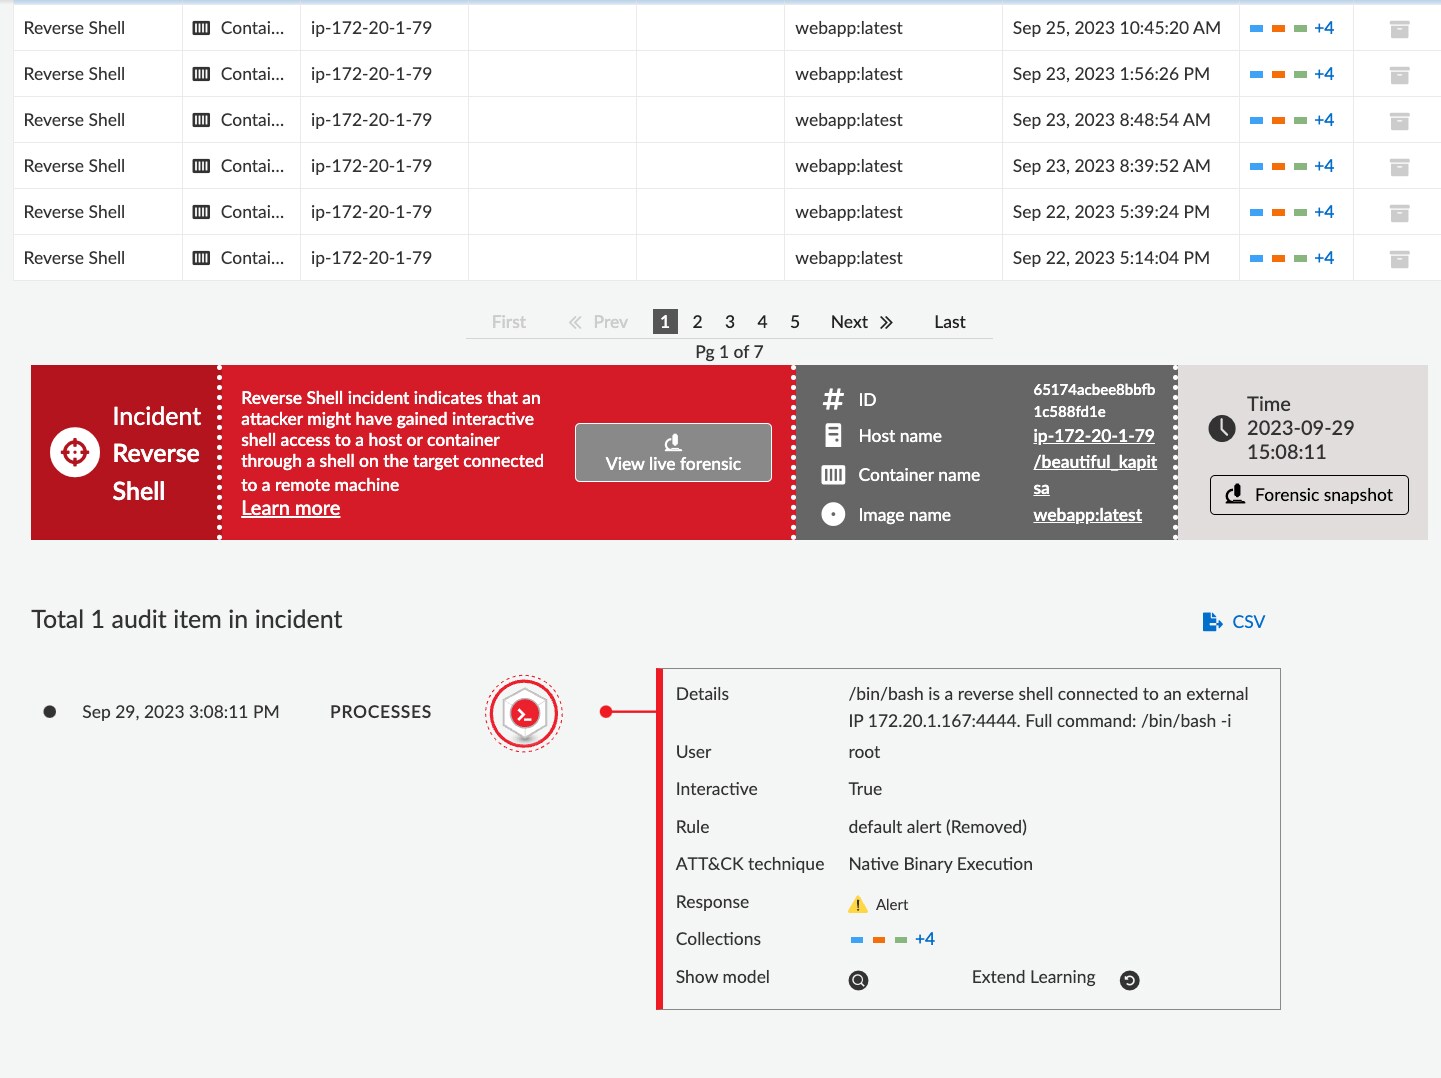This screenshot has height=1078, width=1441.
Task: Expand +4 collections on Sep 22 5:39:24 PM row
Action: 1323,212
